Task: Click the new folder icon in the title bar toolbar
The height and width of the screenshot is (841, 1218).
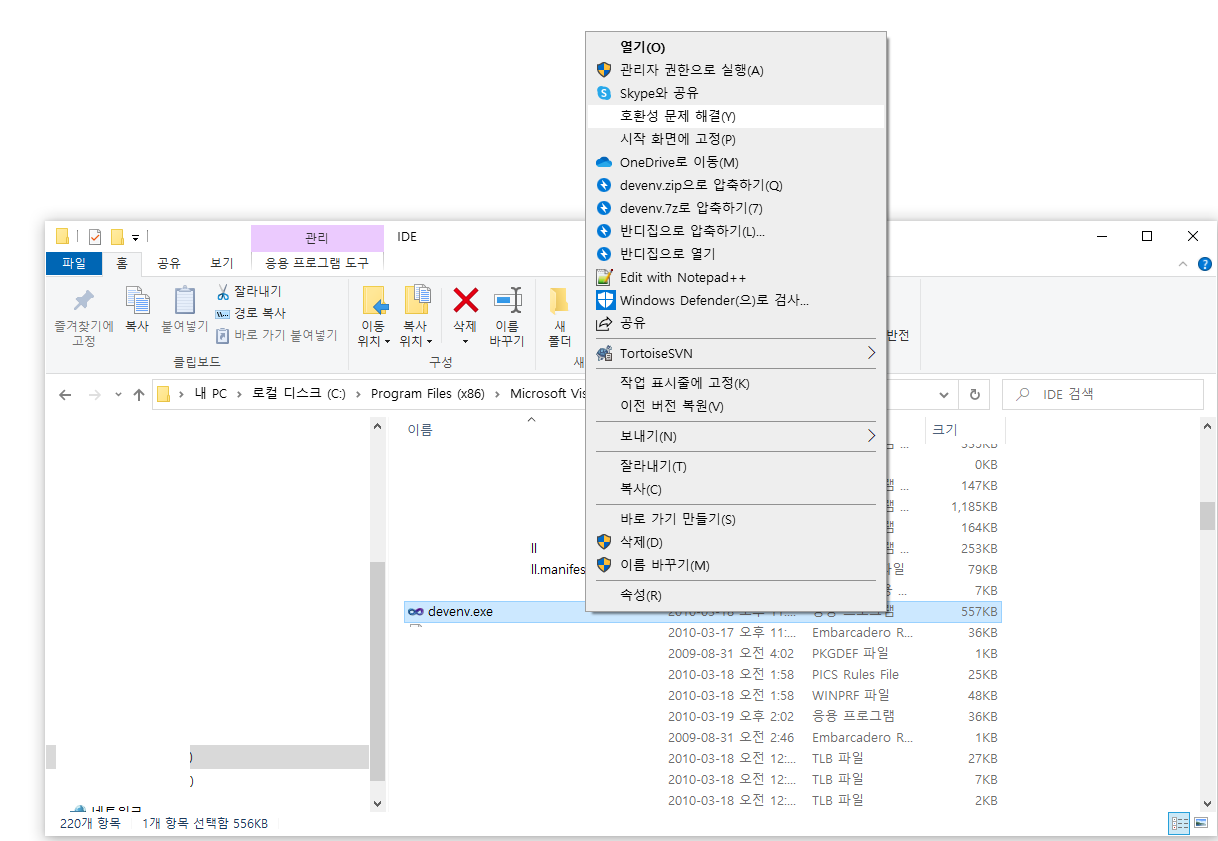Action: [117, 237]
